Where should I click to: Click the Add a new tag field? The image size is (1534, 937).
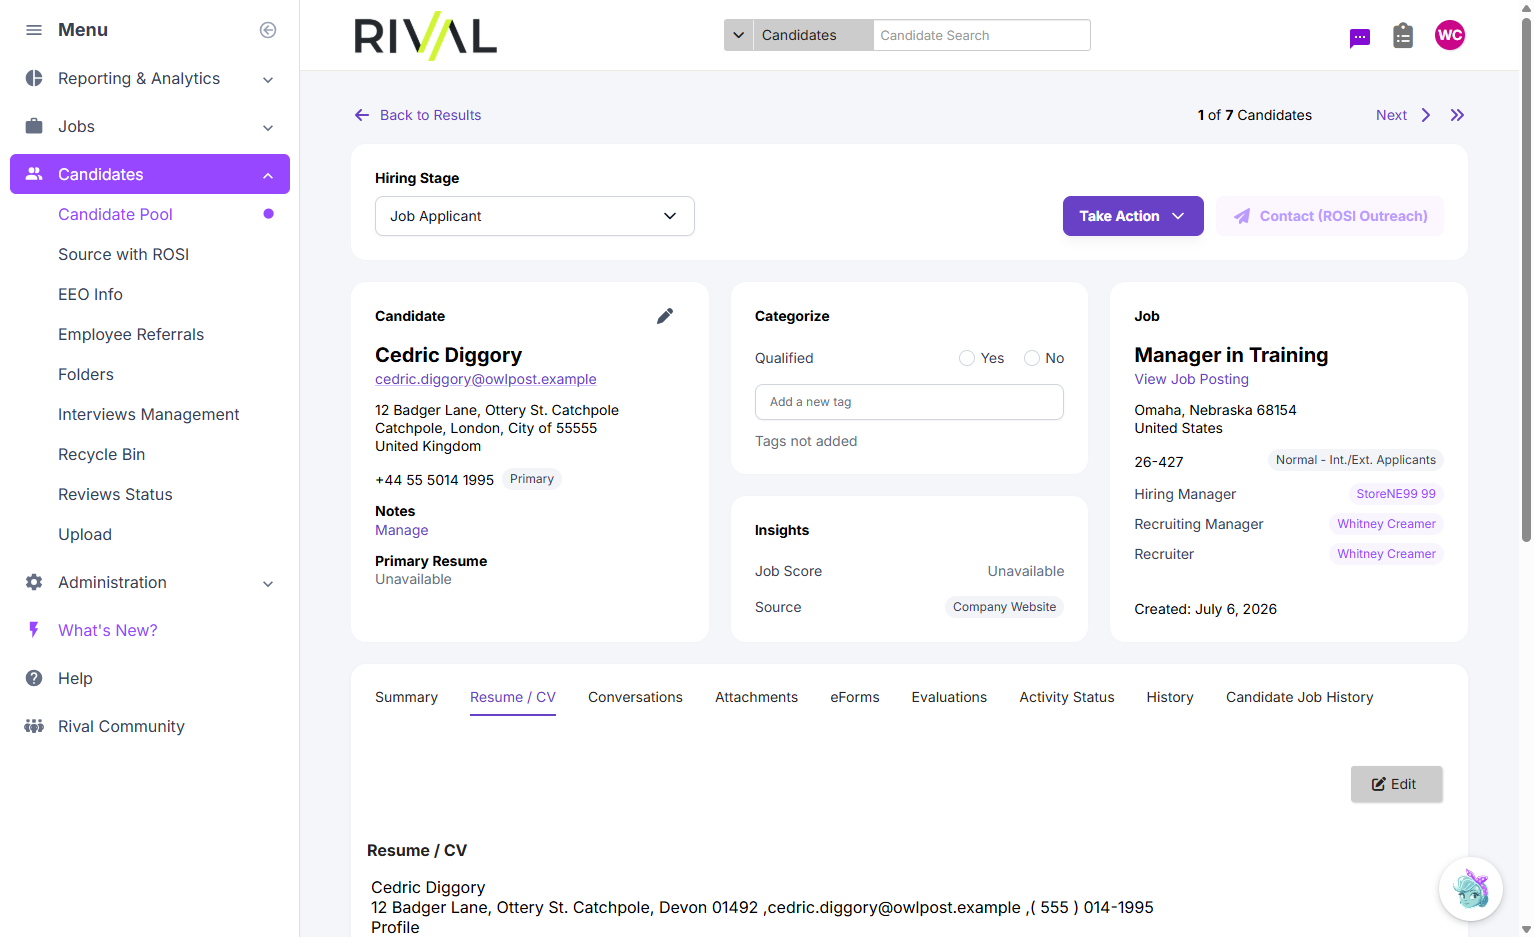(909, 402)
